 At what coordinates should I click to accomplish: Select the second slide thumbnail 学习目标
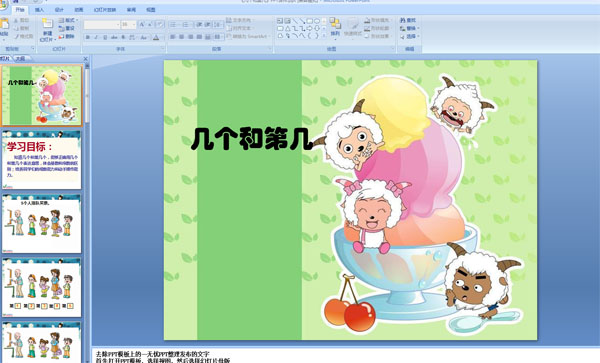41,160
